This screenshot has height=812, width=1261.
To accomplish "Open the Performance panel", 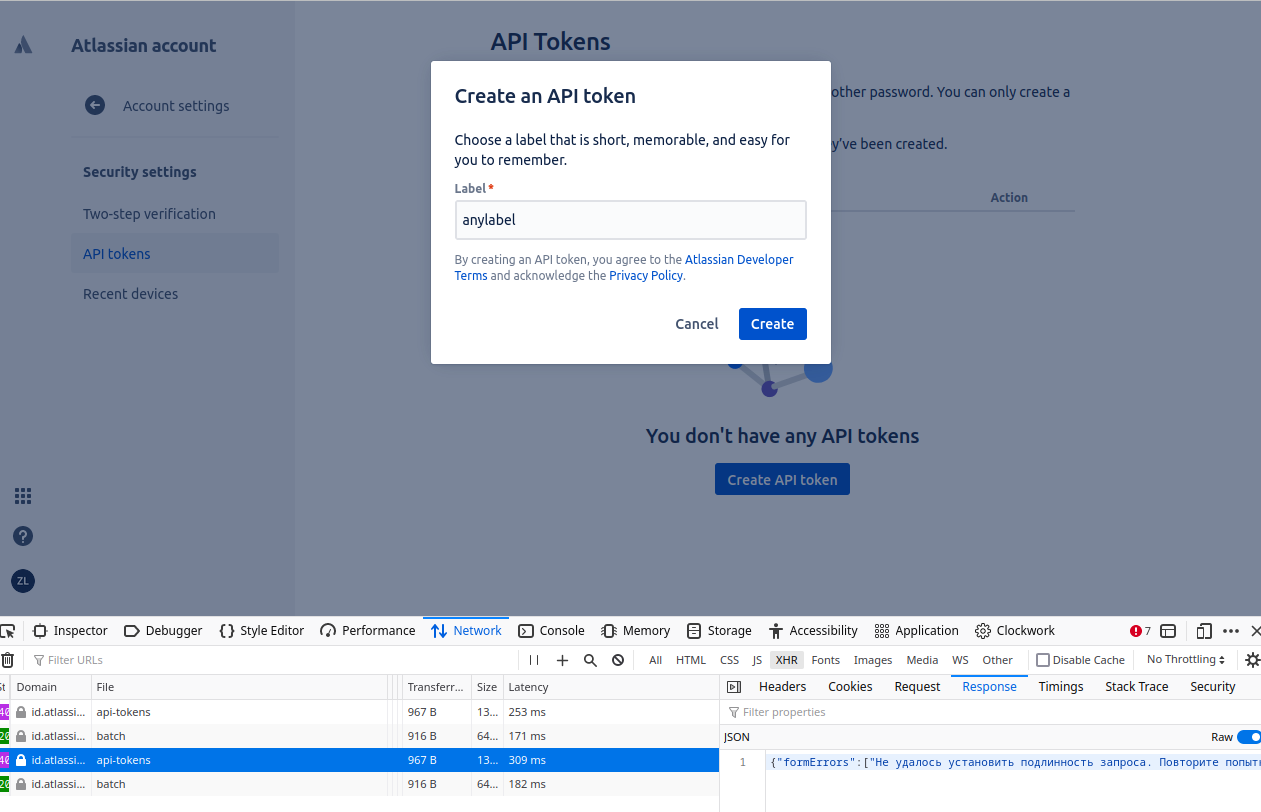I will pyautogui.click(x=367, y=631).
